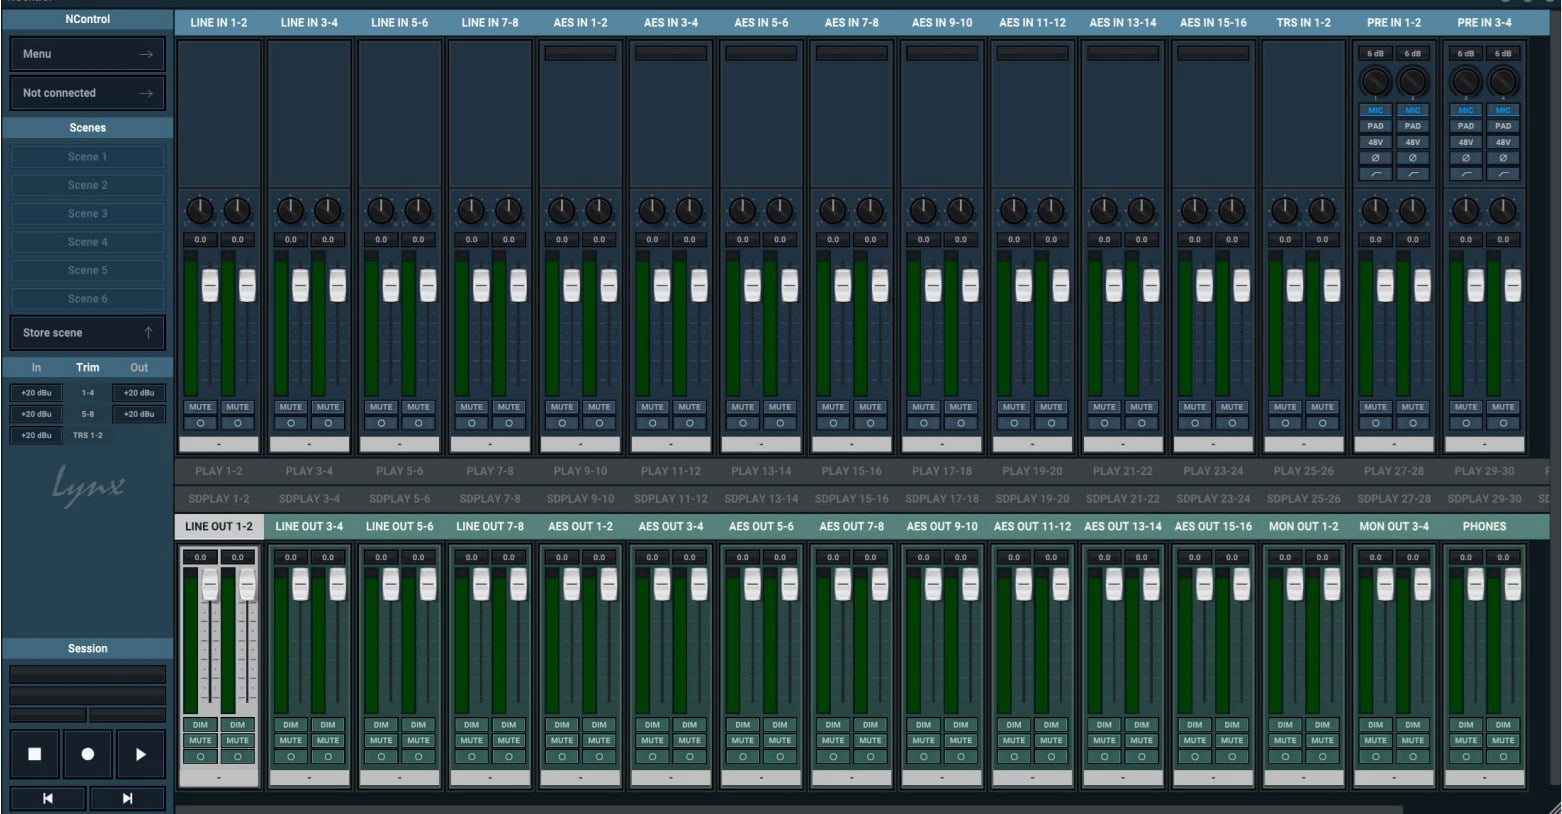Mute the left channel of LINE IN 3-4
Screen dimensions: 1562x814
click(290, 407)
